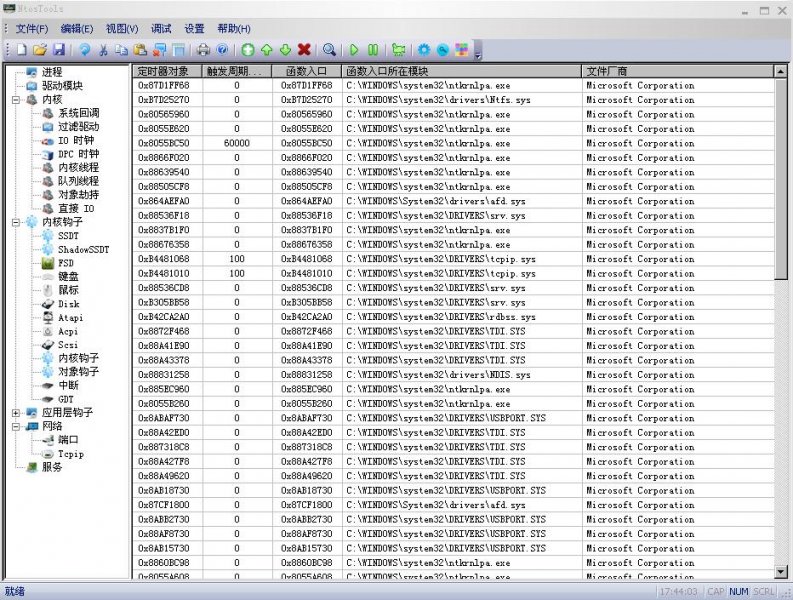The height and width of the screenshot is (600, 793).
Task: Click the green Add plus icon
Action: click(248, 50)
